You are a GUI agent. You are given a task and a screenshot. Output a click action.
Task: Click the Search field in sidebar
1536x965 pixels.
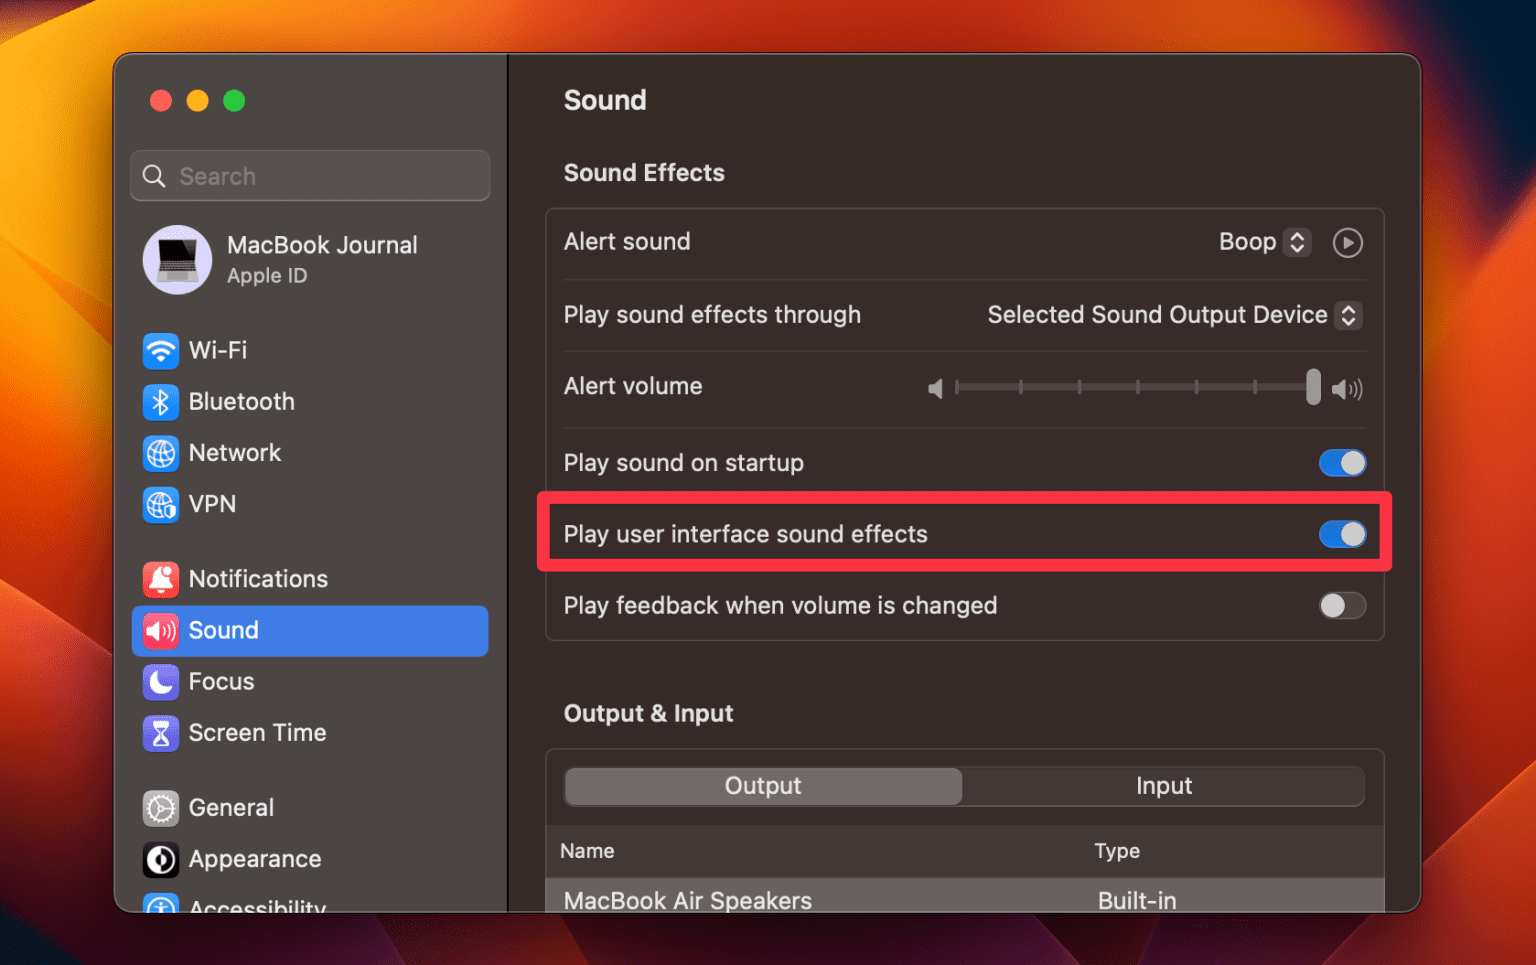pos(310,176)
